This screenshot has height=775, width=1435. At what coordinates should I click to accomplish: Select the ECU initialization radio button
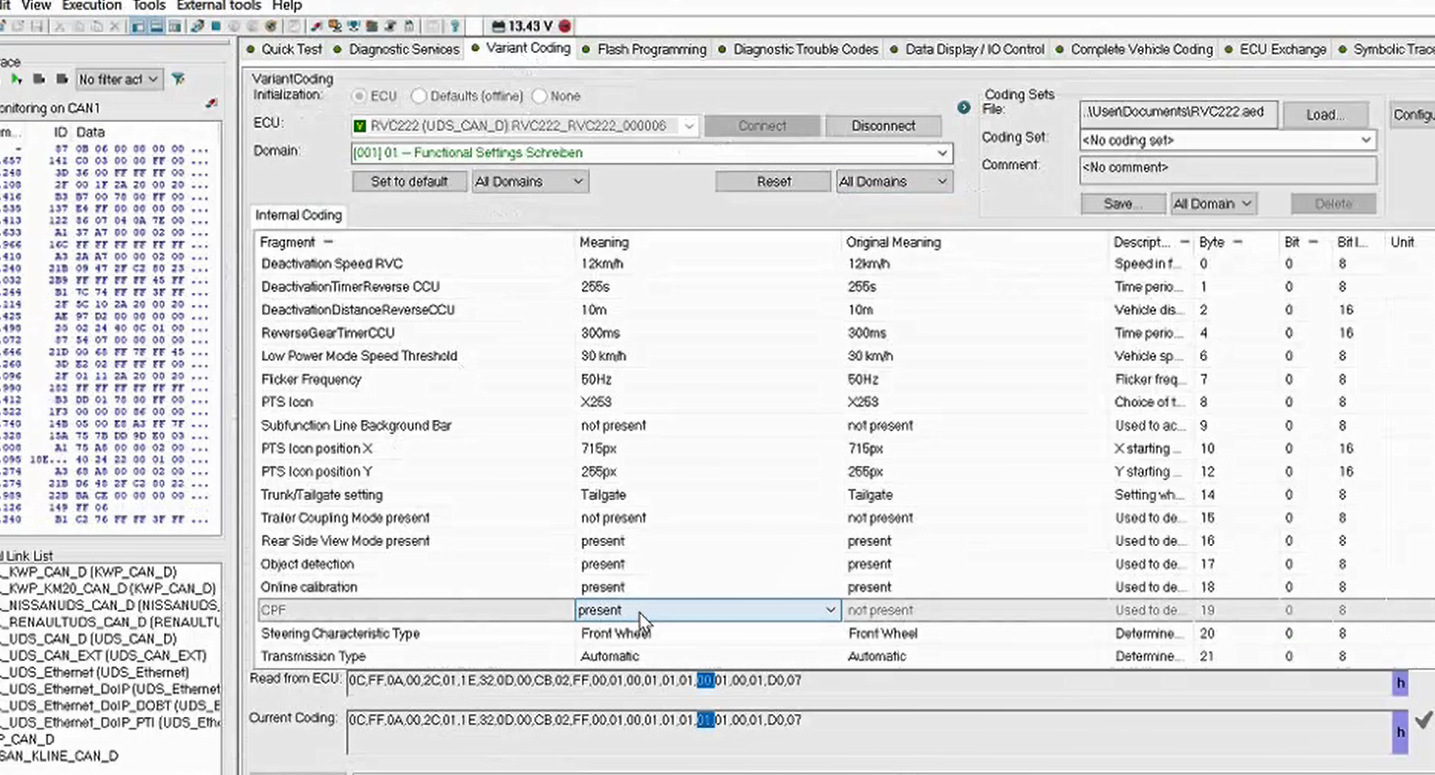359,96
